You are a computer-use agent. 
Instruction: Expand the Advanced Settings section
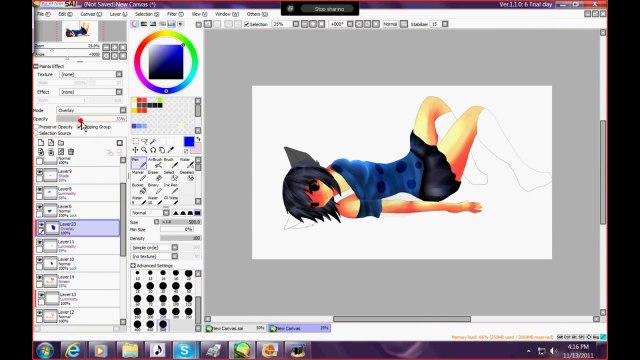(133, 265)
